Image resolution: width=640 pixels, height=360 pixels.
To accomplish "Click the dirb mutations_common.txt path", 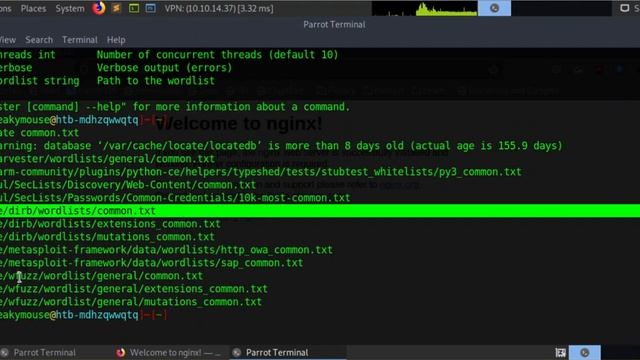I will pyautogui.click(x=107, y=237).
